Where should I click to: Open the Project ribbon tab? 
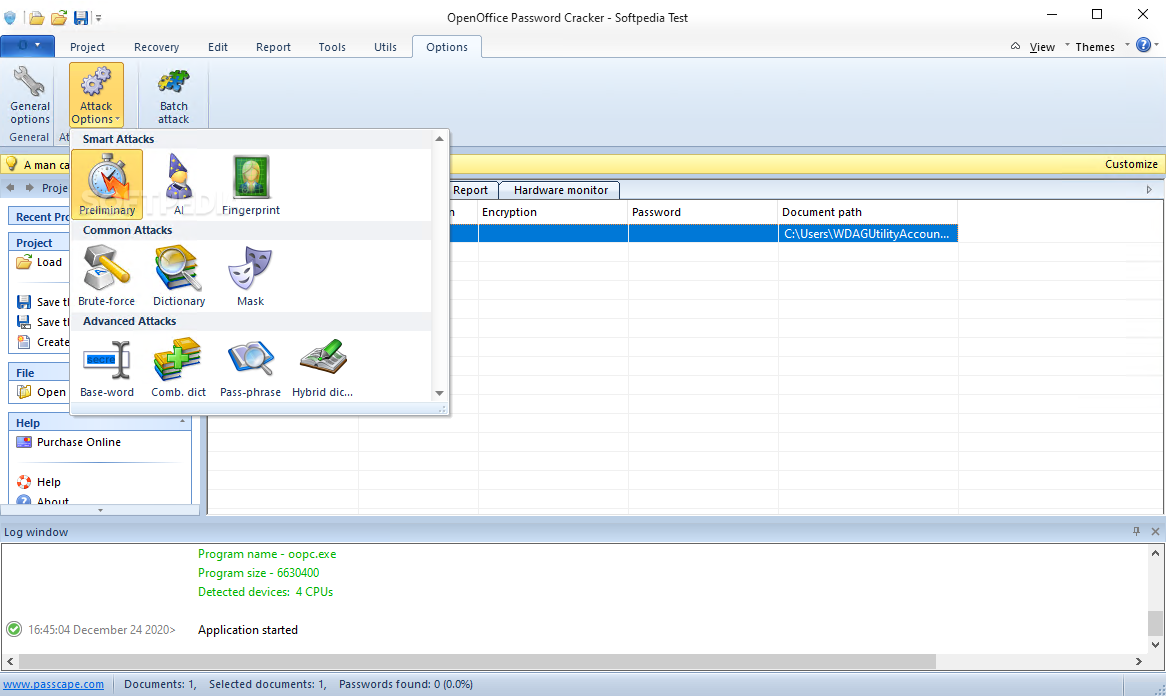coord(87,47)
